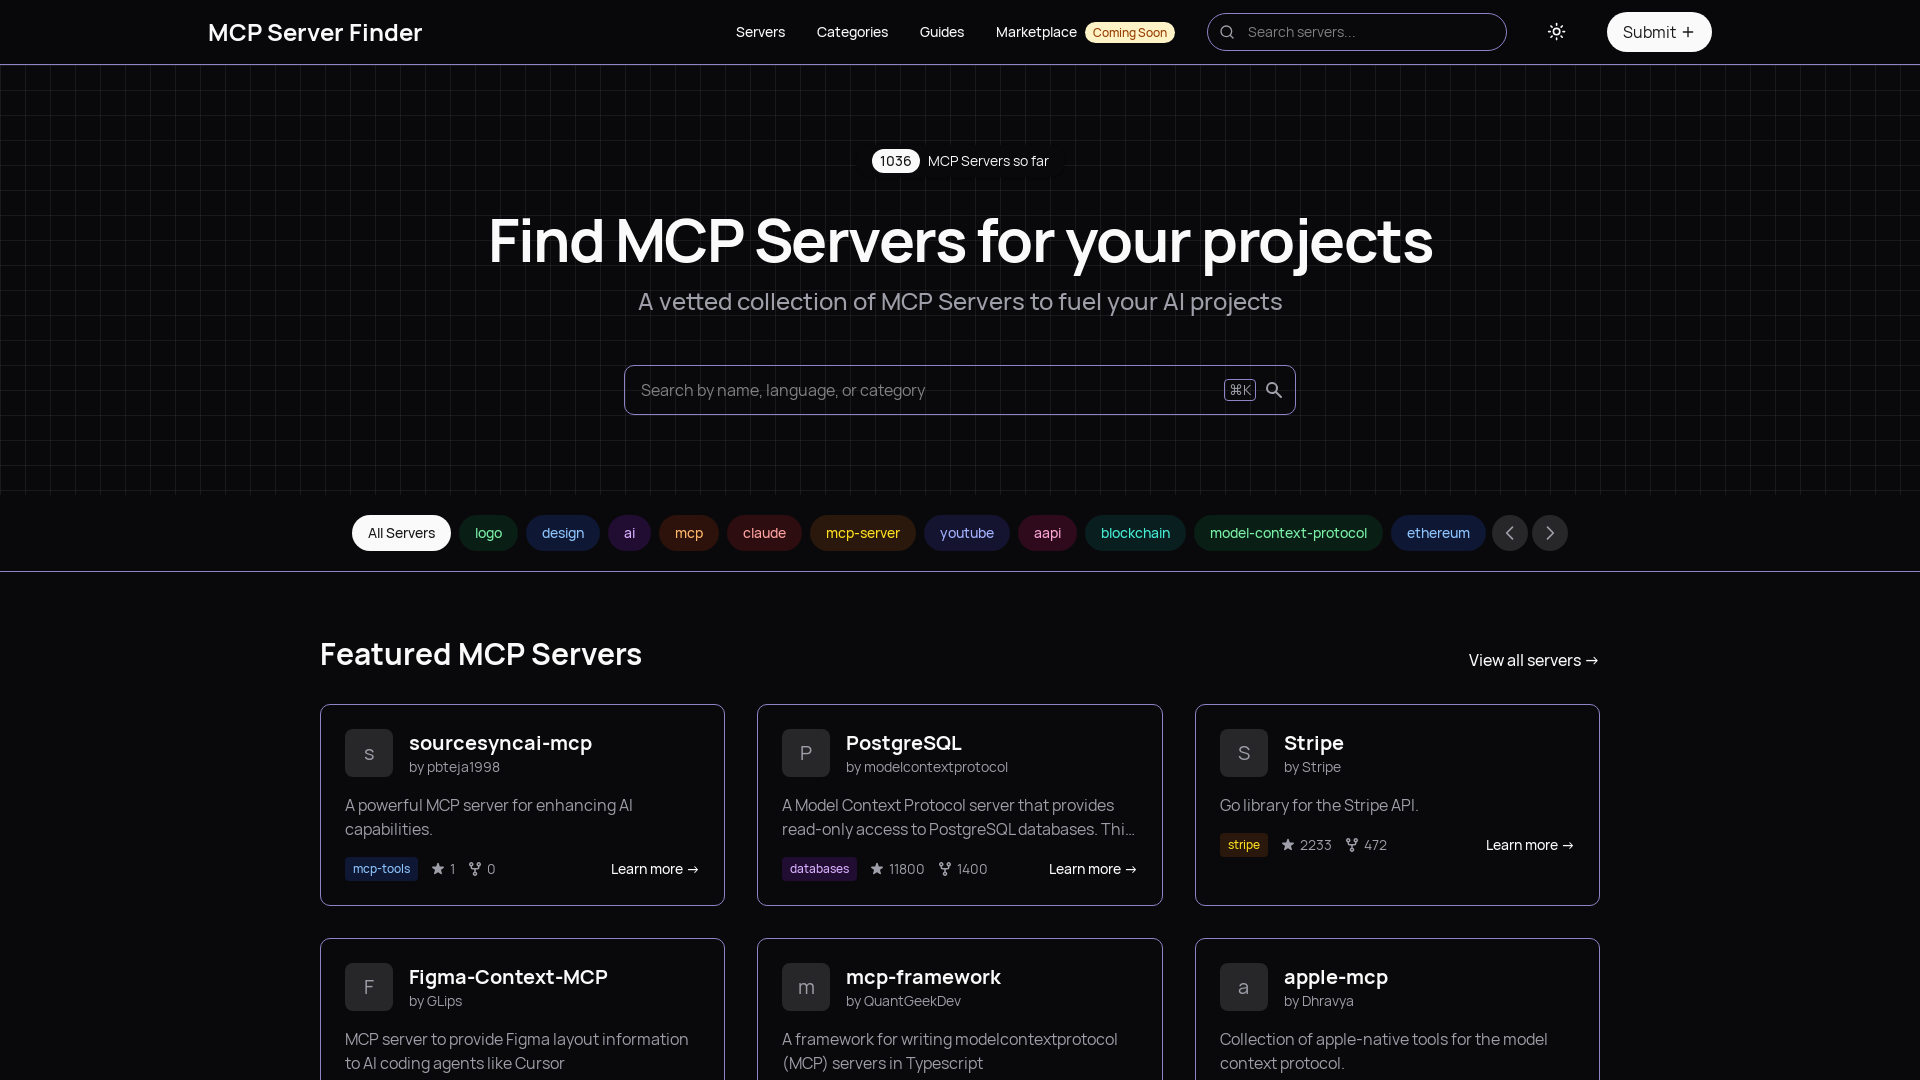Open the Figma-Context-MCP card title
The width and height of the screenshot is (1920, 1080).
click(508, 977)
